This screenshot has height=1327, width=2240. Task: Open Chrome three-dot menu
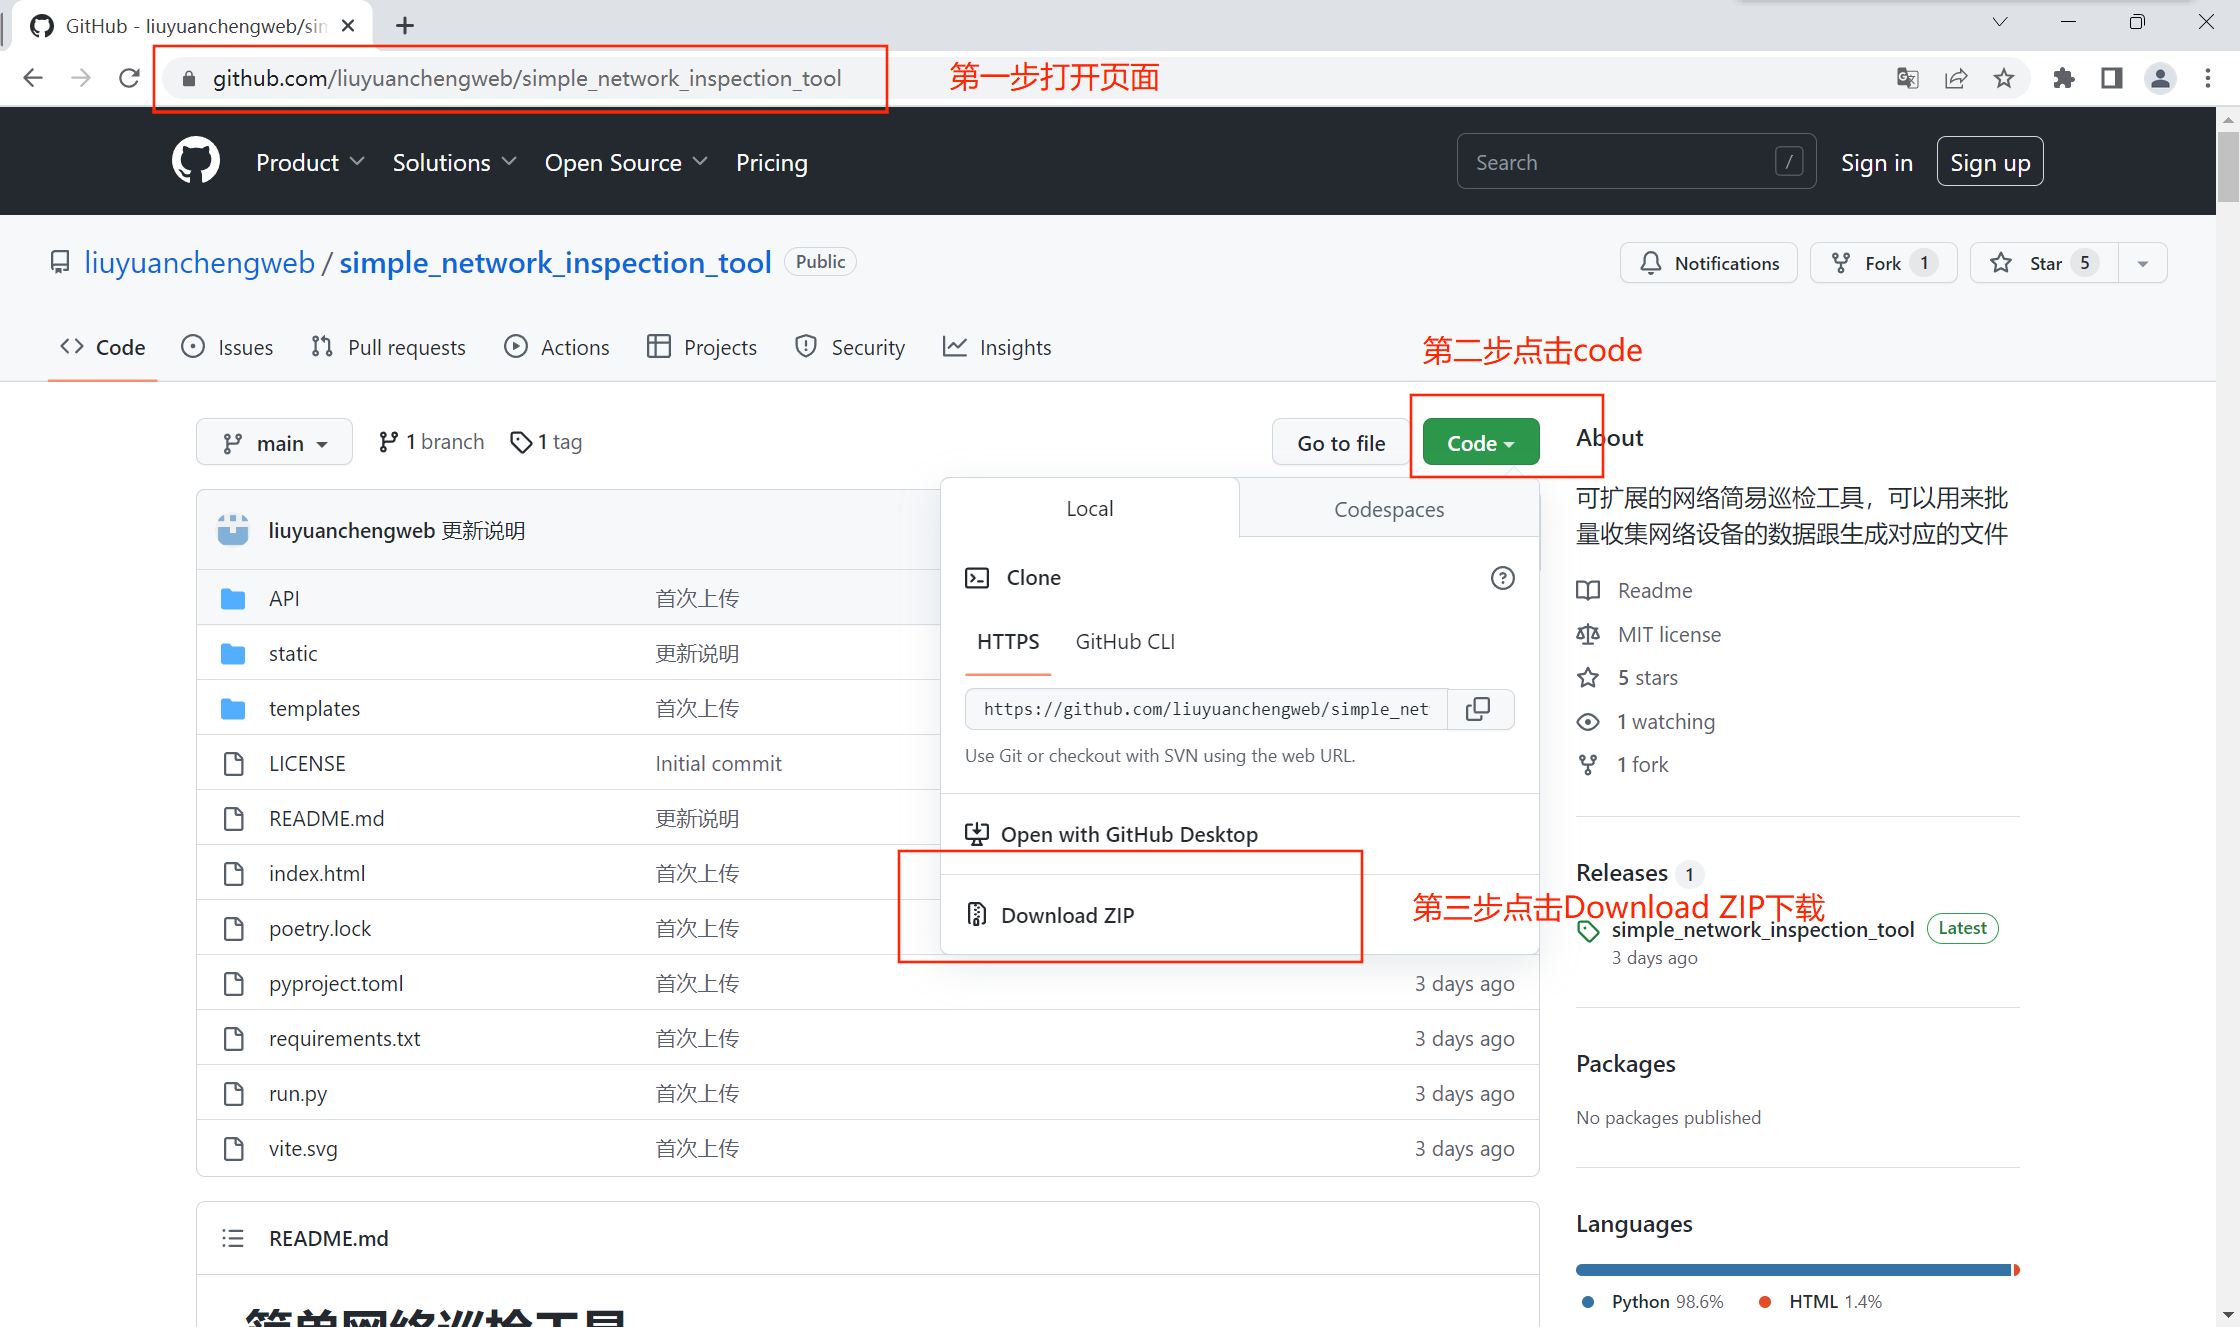(x=2208, y=78)
